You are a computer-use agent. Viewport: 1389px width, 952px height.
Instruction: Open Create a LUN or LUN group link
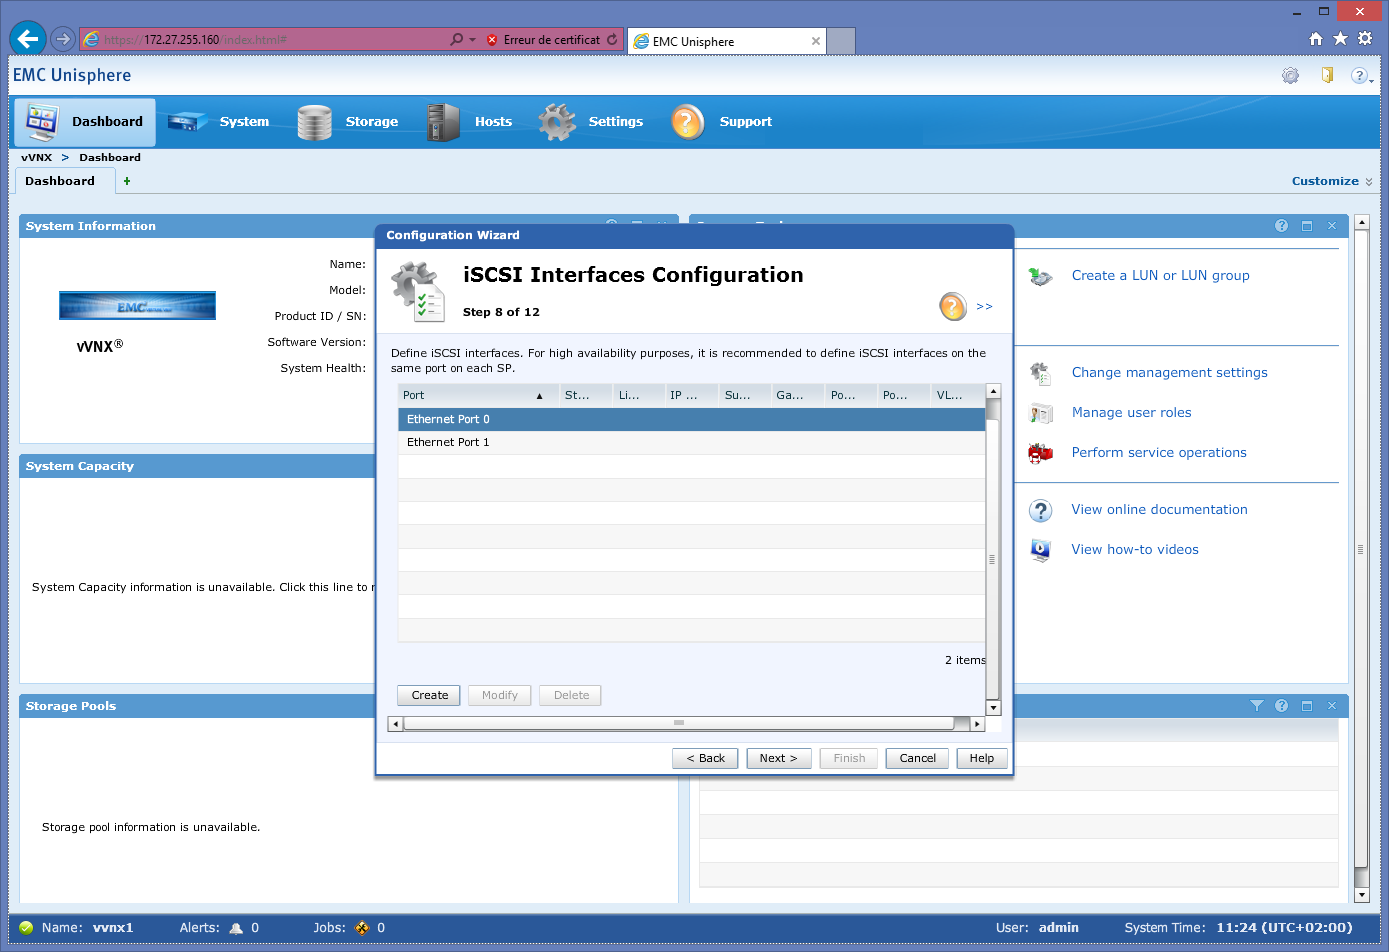point(1160,275)
